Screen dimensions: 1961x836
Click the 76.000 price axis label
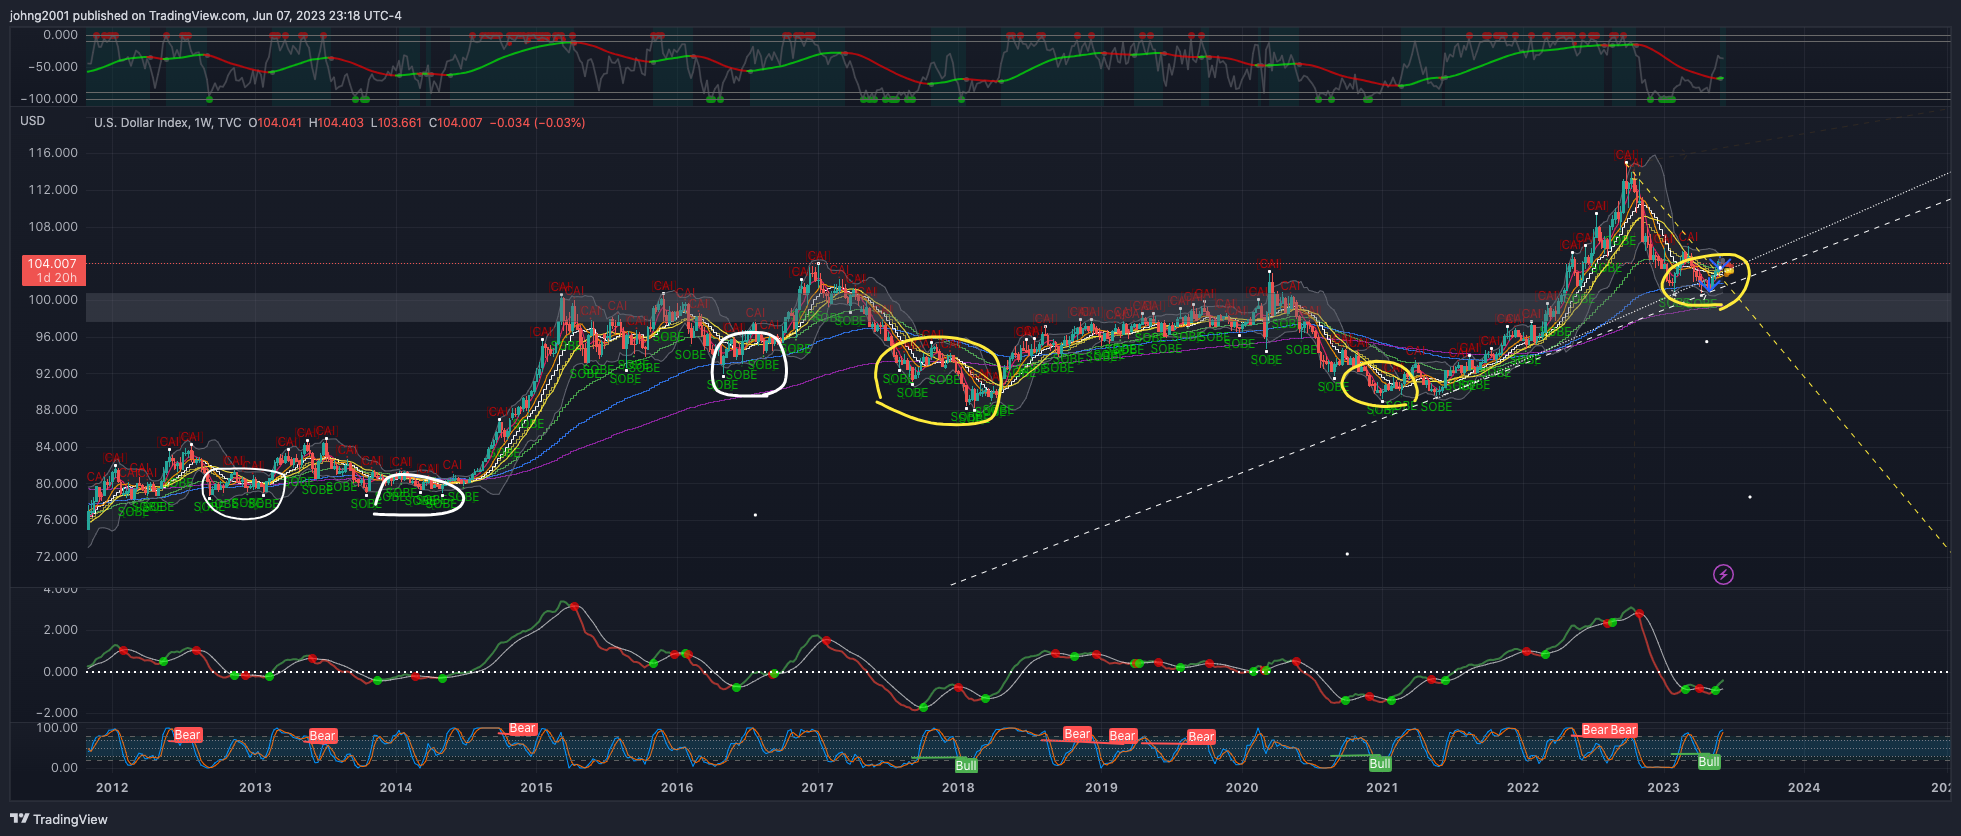[56, 520]
